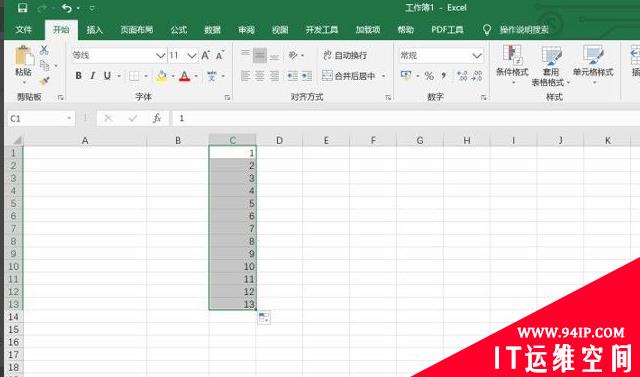Viewport: 640px width, 377px height.
Task: Click the 自动换行 wrap text button
Action: point(345,55)
